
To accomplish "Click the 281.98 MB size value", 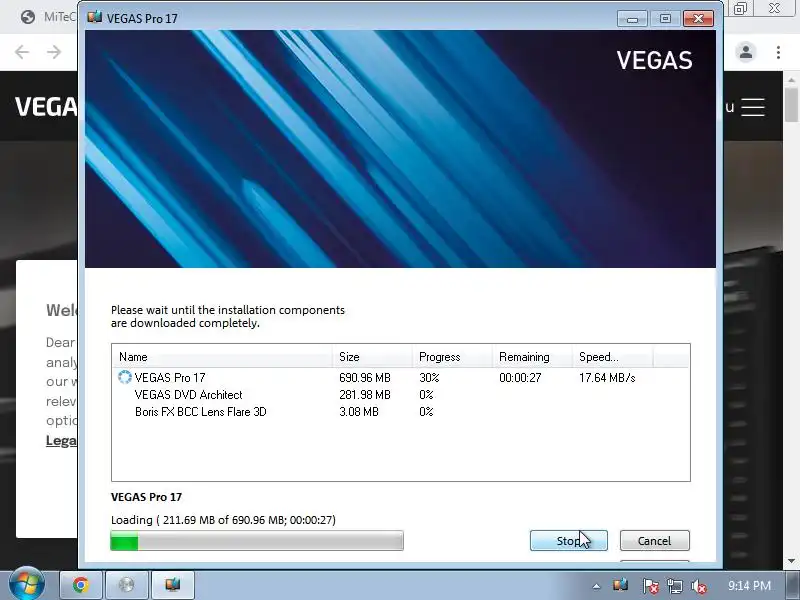I will point(365,394).
